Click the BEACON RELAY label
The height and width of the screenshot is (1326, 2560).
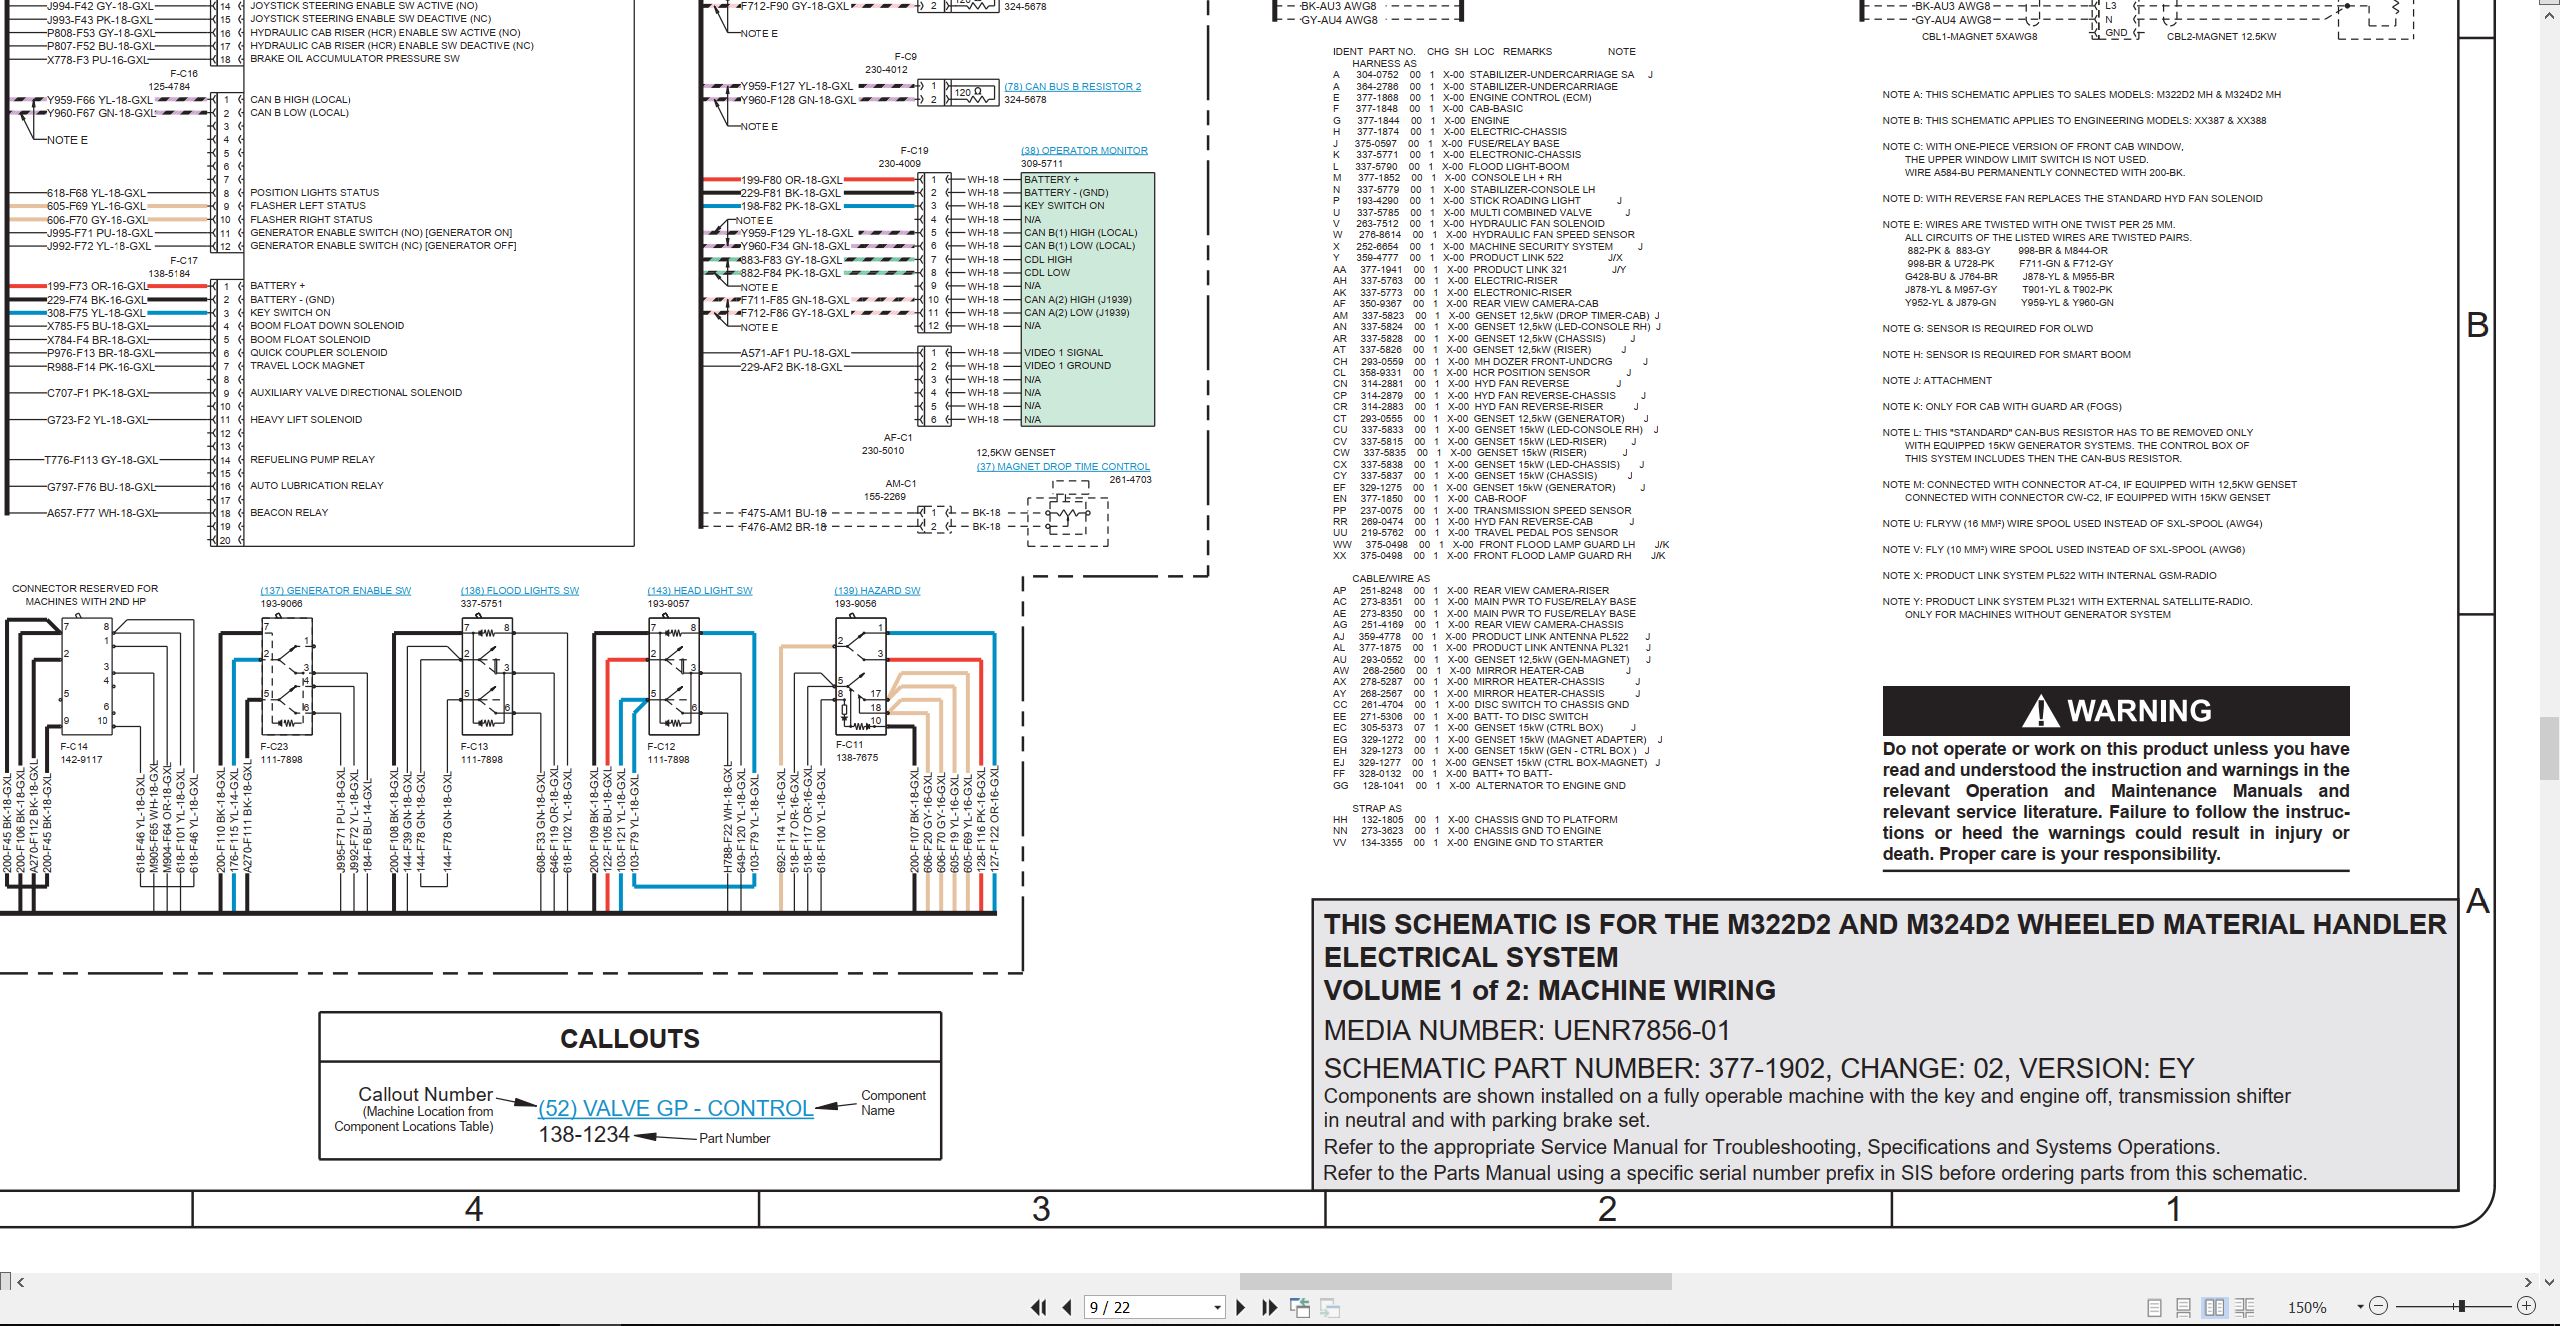point(289,513)
